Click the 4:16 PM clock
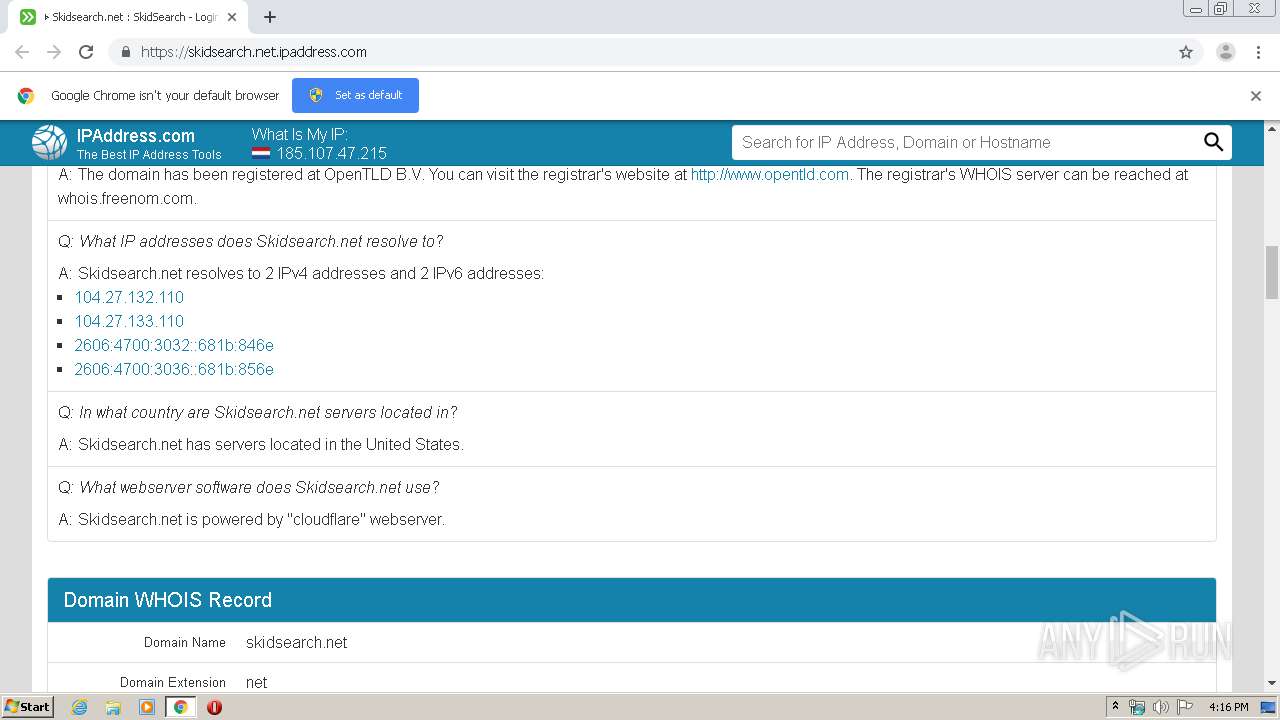 click(1228, 707)
